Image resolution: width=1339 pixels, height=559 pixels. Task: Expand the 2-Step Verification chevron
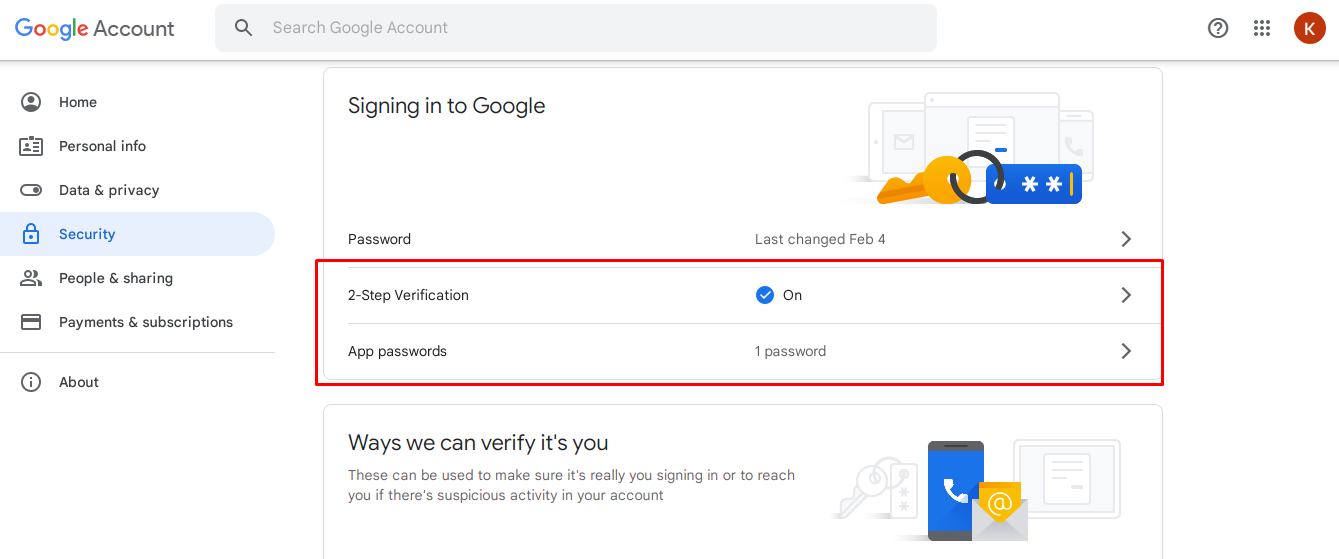[x=1126, y=295]
